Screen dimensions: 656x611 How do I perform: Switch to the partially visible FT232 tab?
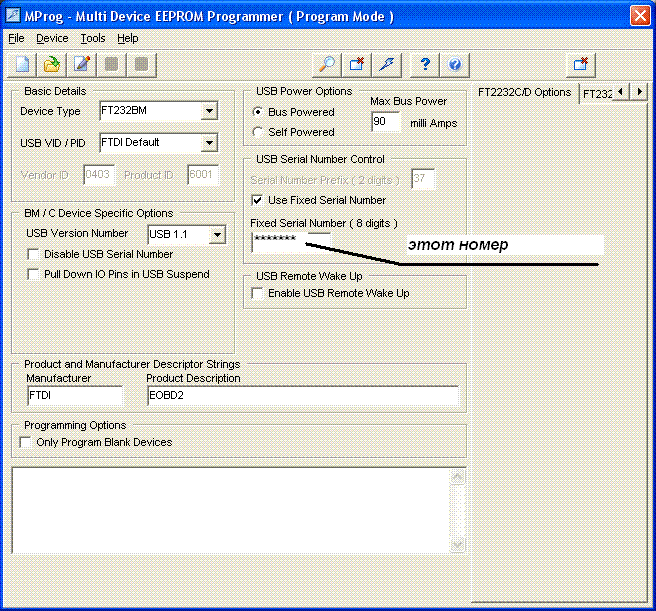click(596, 94)
